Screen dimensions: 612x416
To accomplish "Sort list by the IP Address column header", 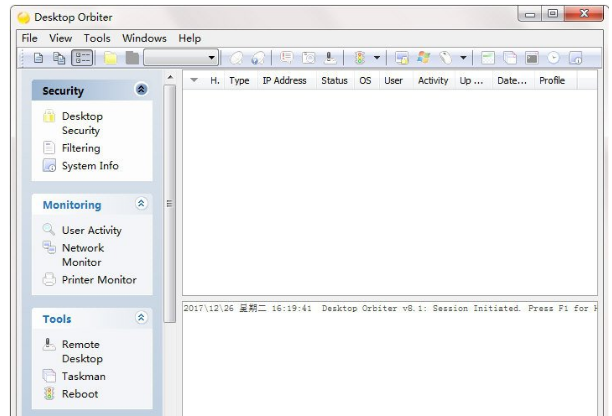I will 284,81.
